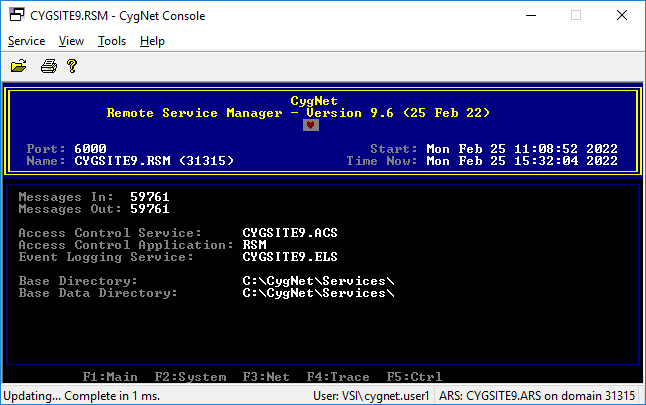Click the Messages Out count 59761

pos(150,208)
